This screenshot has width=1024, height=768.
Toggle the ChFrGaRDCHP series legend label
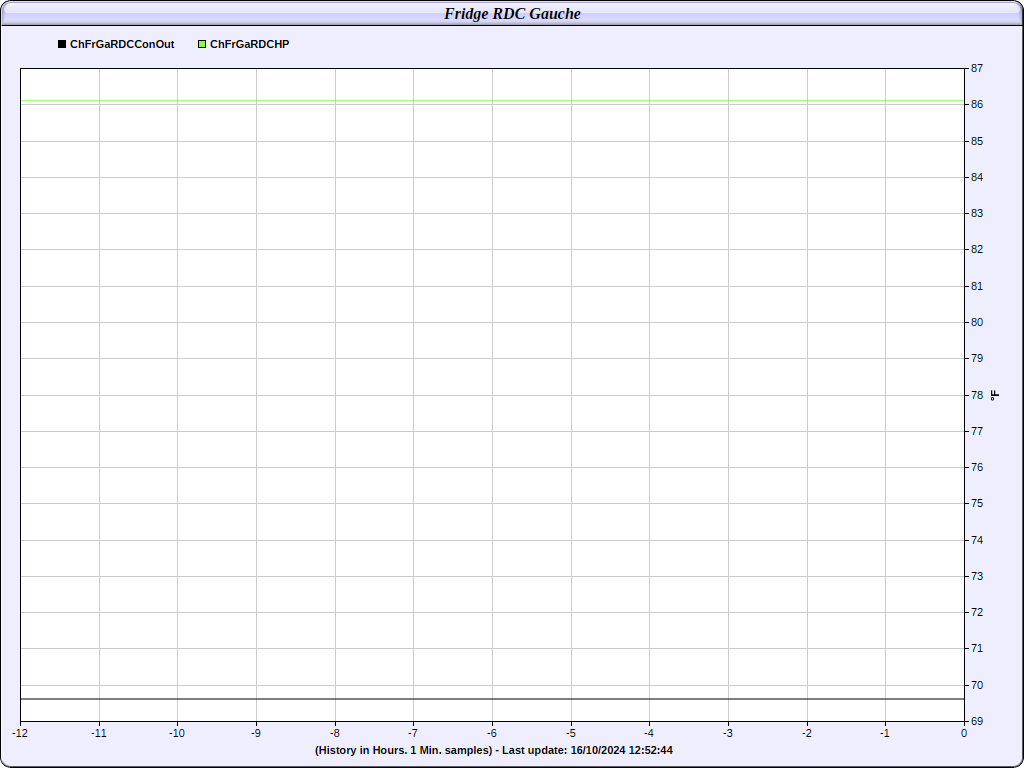point(249,44)
